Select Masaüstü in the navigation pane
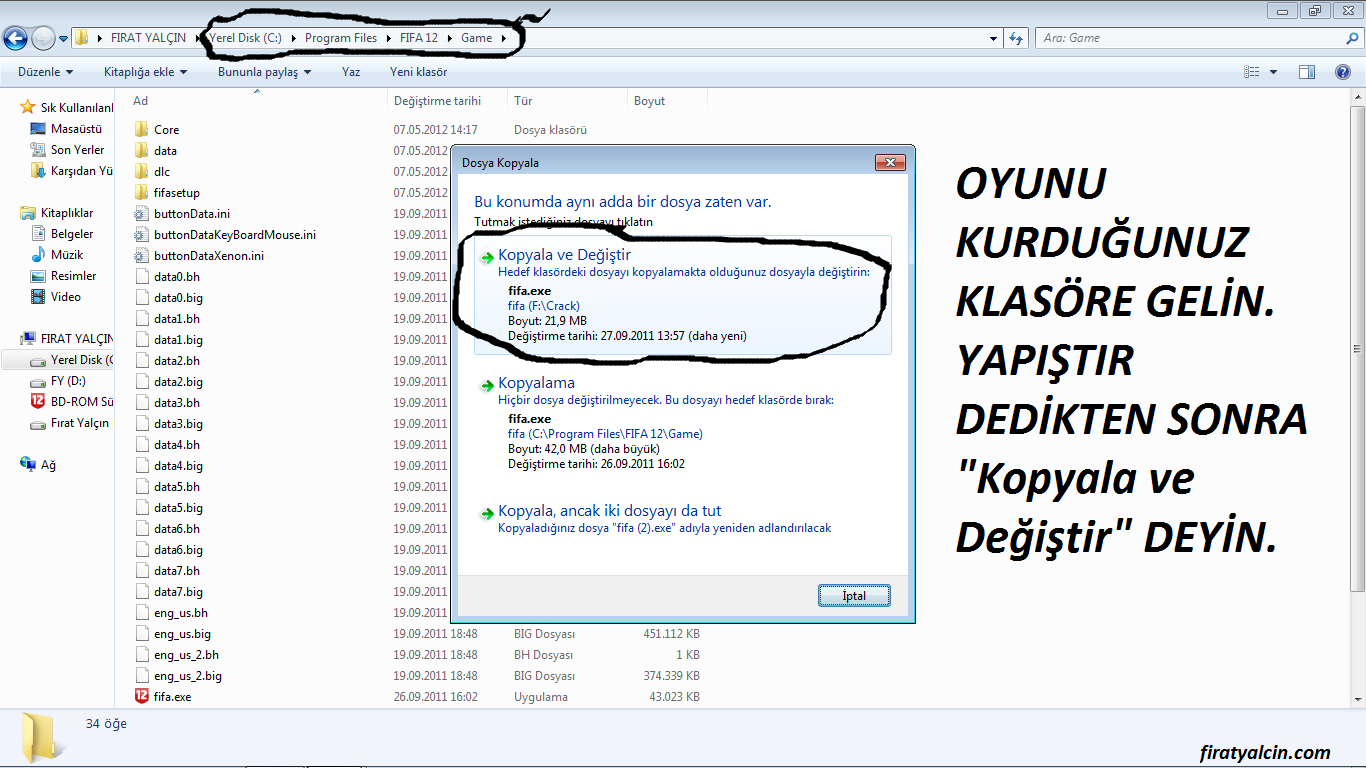Image resolution: width=1366 pixels, height=768 pixels. 76,129
